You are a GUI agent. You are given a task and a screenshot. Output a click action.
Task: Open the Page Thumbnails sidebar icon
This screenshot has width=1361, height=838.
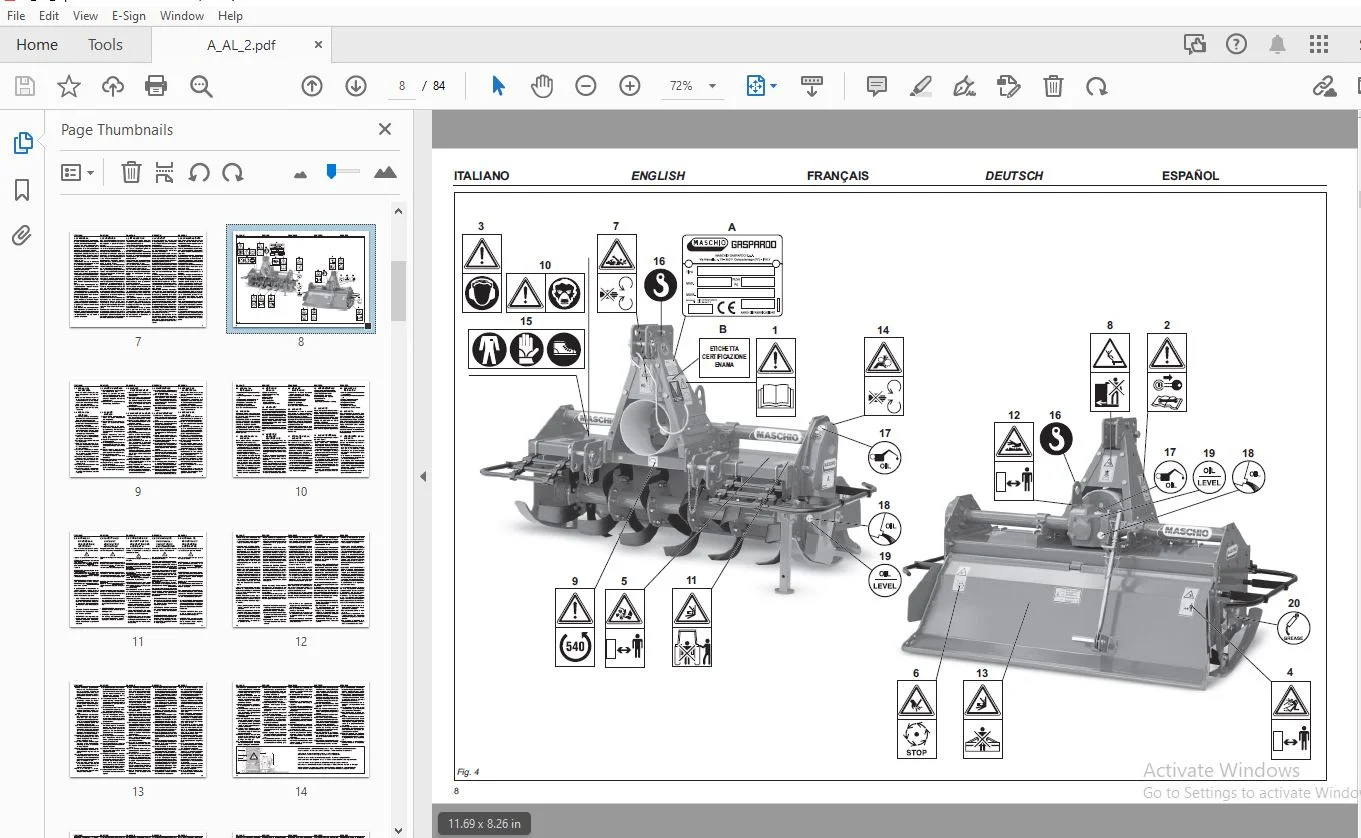coord(22,143)
